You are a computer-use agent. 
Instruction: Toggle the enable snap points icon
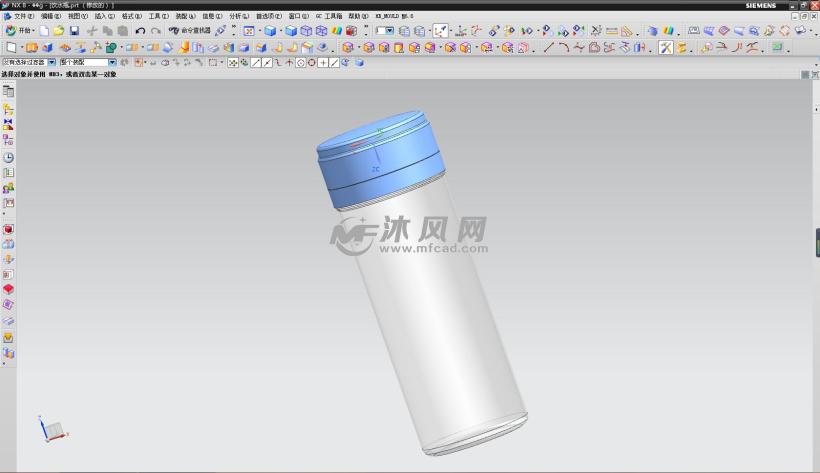tap(233, 63)
